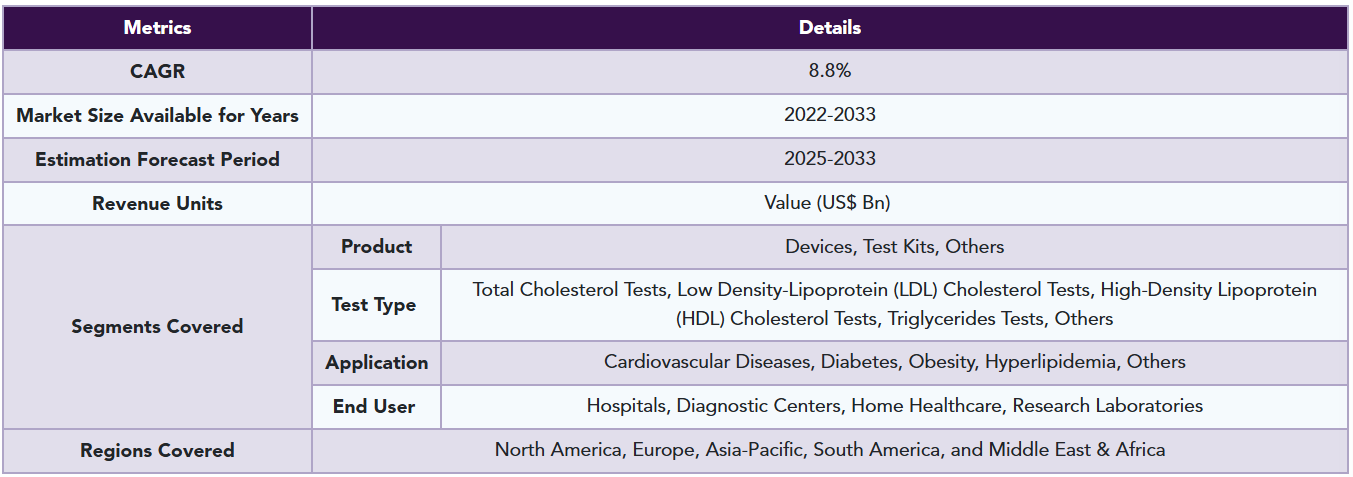This screenshot has width=1353, height=477.
Task: Select the Revenue Units label
Action: coord(157,204)
